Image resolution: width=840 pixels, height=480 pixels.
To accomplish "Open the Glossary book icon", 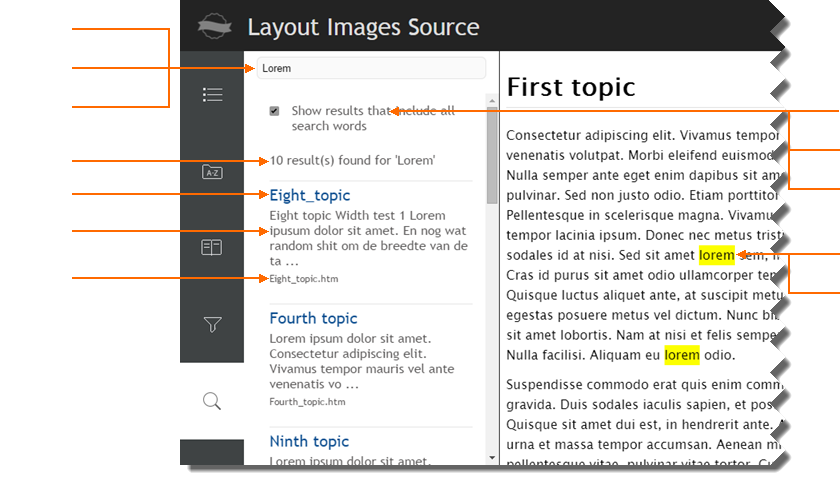I will click(212, 247).
